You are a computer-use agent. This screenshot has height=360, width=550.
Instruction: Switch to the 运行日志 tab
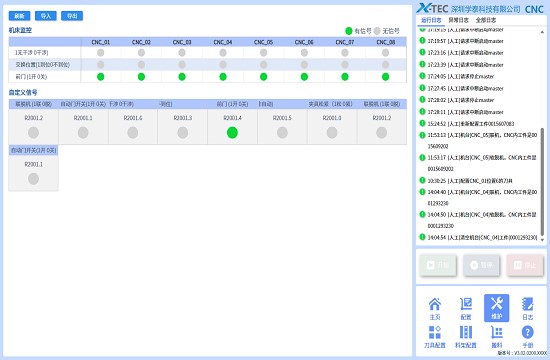(x=431, y=20)
